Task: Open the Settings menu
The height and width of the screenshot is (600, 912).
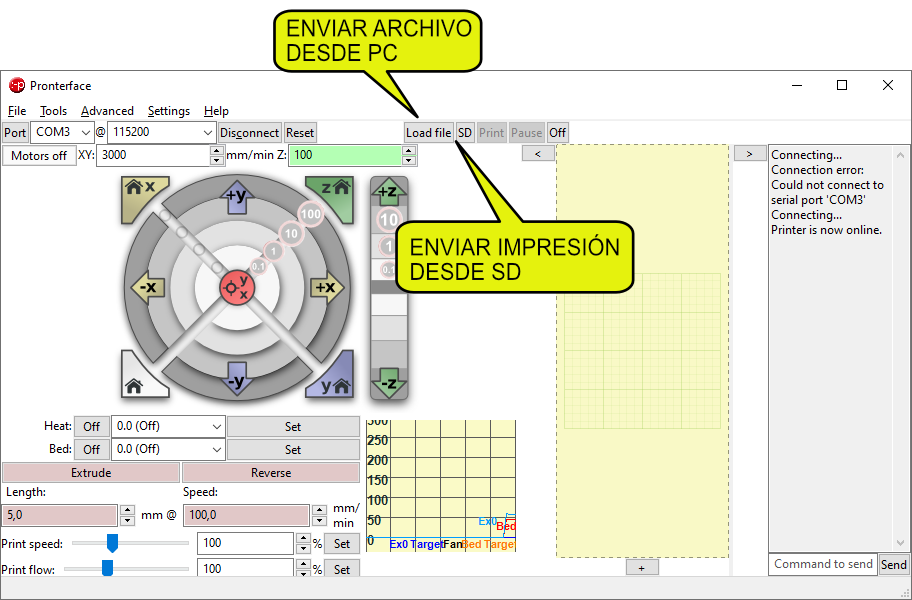Action: click(x=168, y=111)
